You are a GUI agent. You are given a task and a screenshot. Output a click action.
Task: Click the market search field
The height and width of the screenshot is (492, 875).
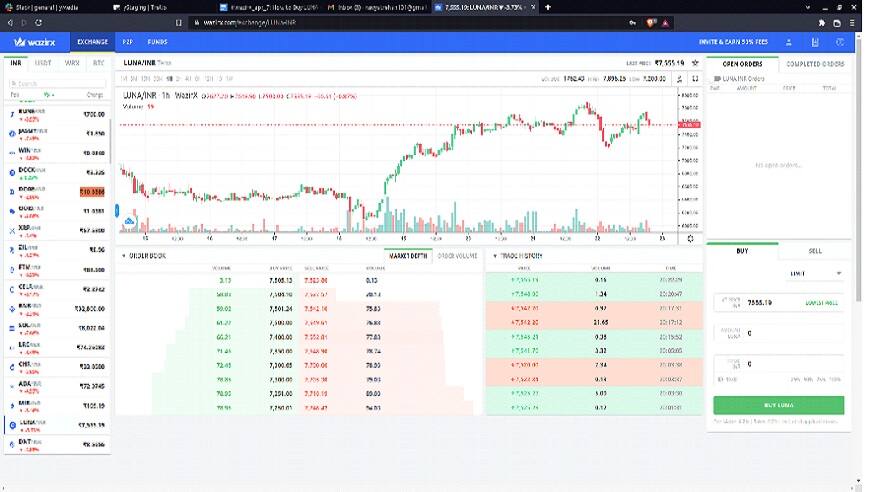click(57, 83)
